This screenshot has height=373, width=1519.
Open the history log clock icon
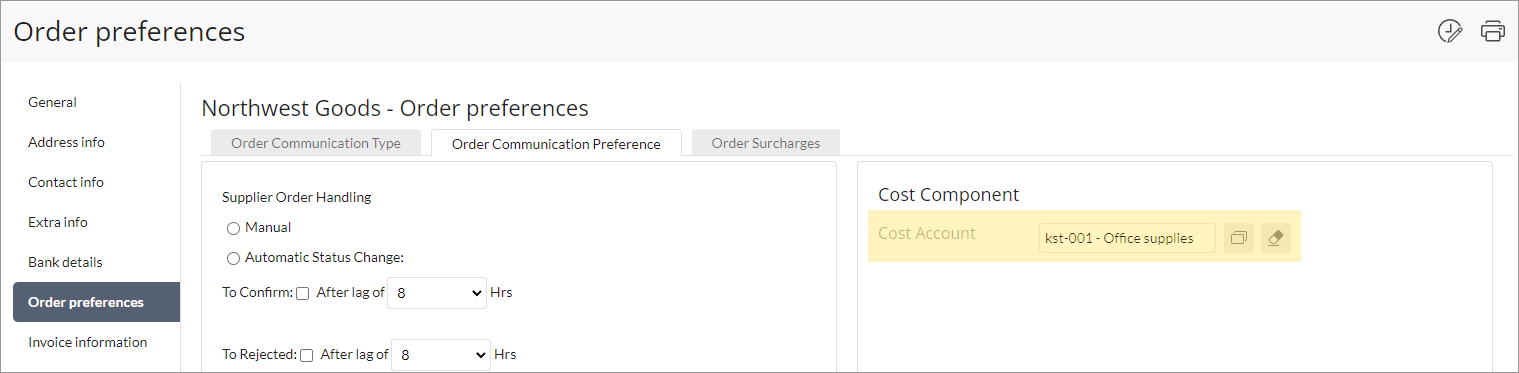pos(1449,31)
